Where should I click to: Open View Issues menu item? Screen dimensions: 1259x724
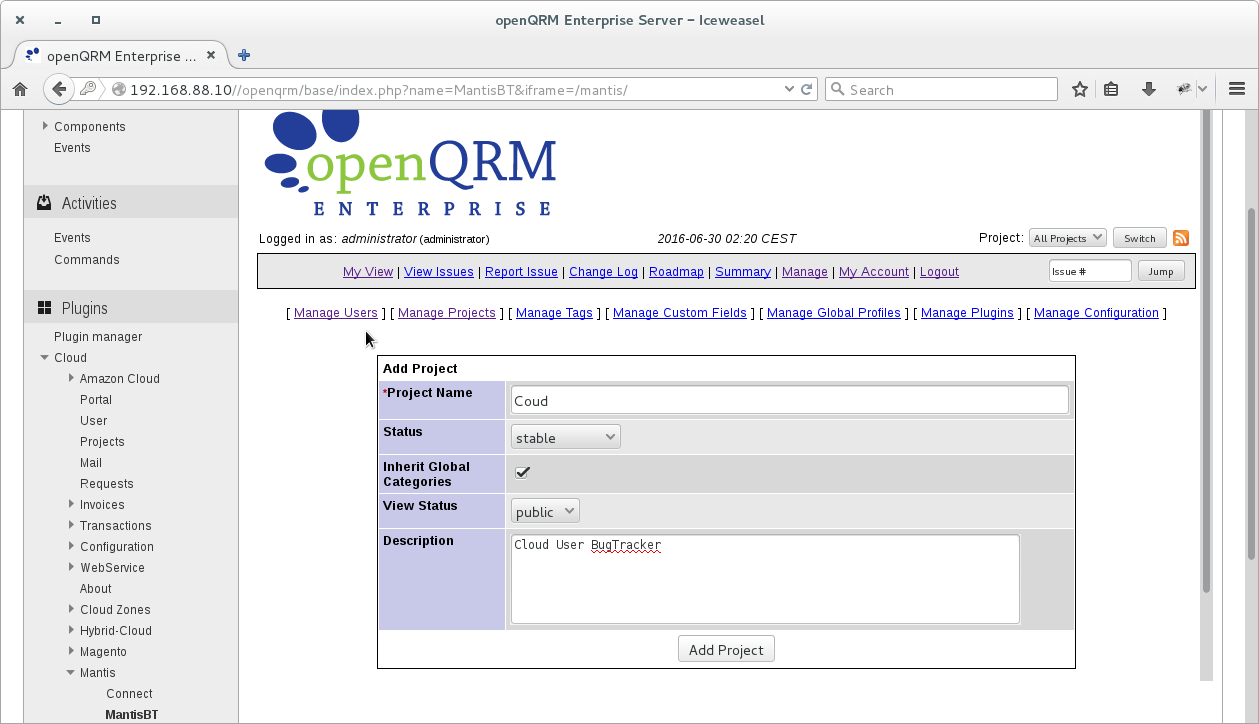[x=439, y=271]
